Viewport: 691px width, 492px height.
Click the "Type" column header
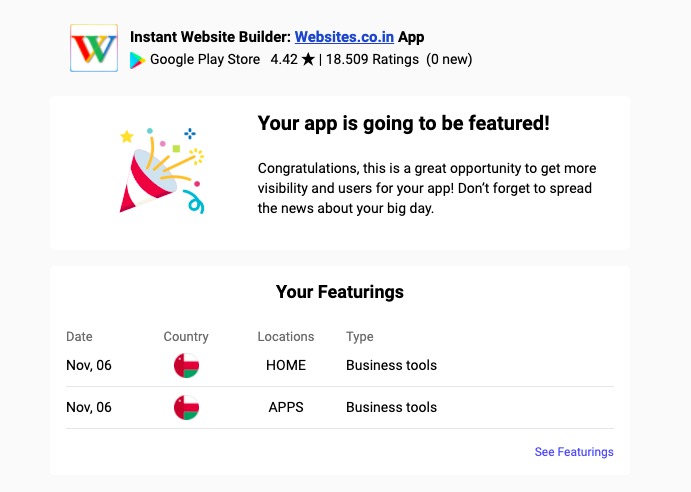[x=360, y=337]
